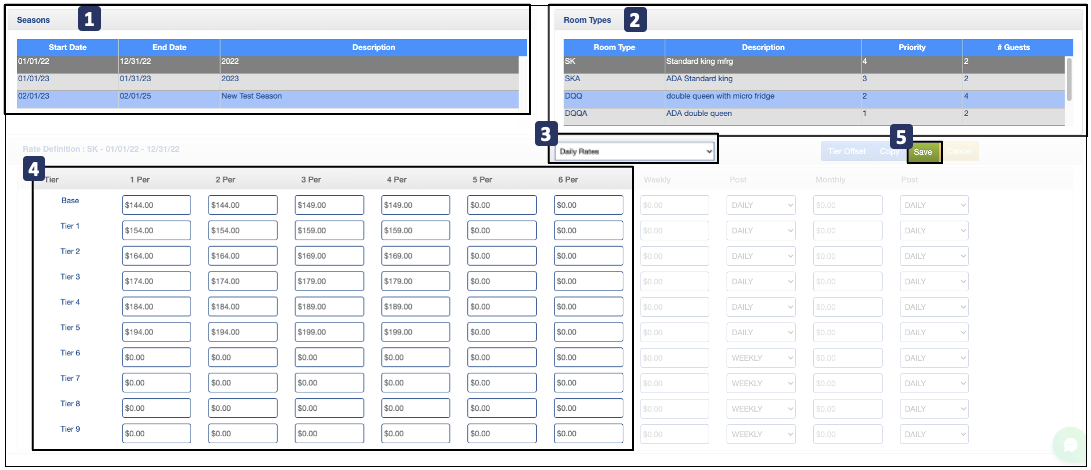Click the Tier 3 row label
The image size is (1091, 470).
point(70,276)
